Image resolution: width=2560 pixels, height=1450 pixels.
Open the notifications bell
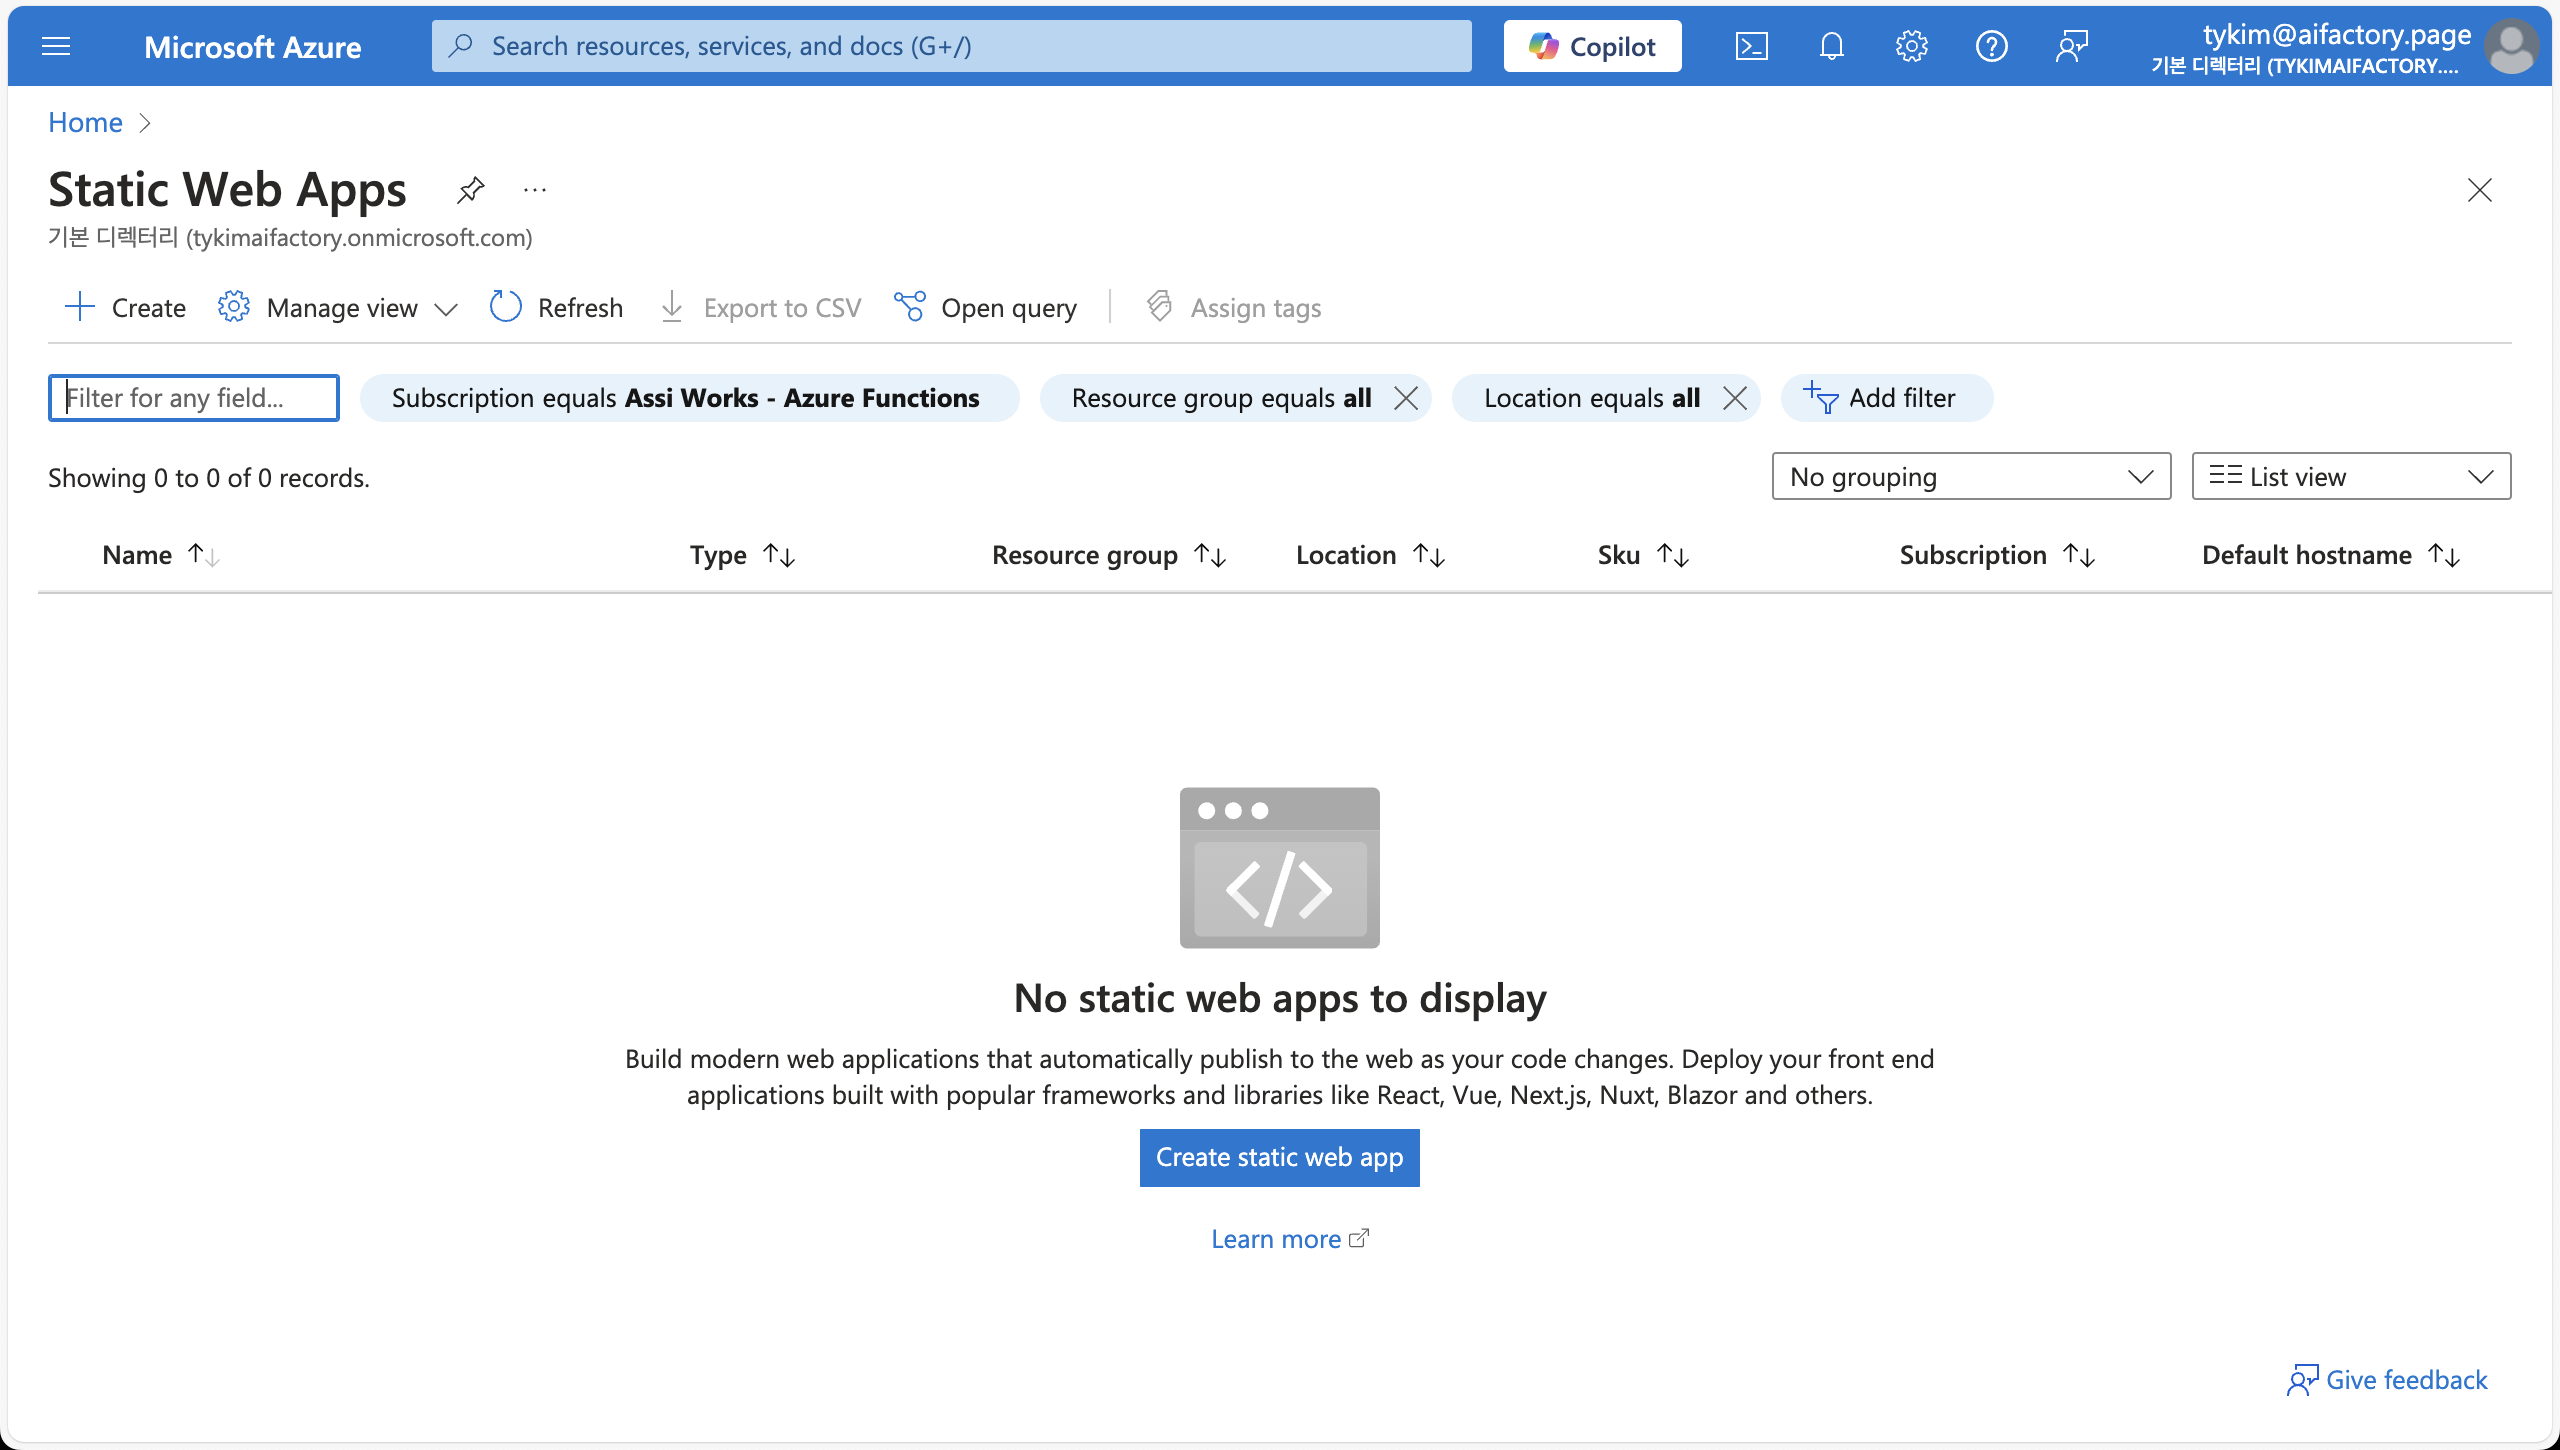[1831, 46]
